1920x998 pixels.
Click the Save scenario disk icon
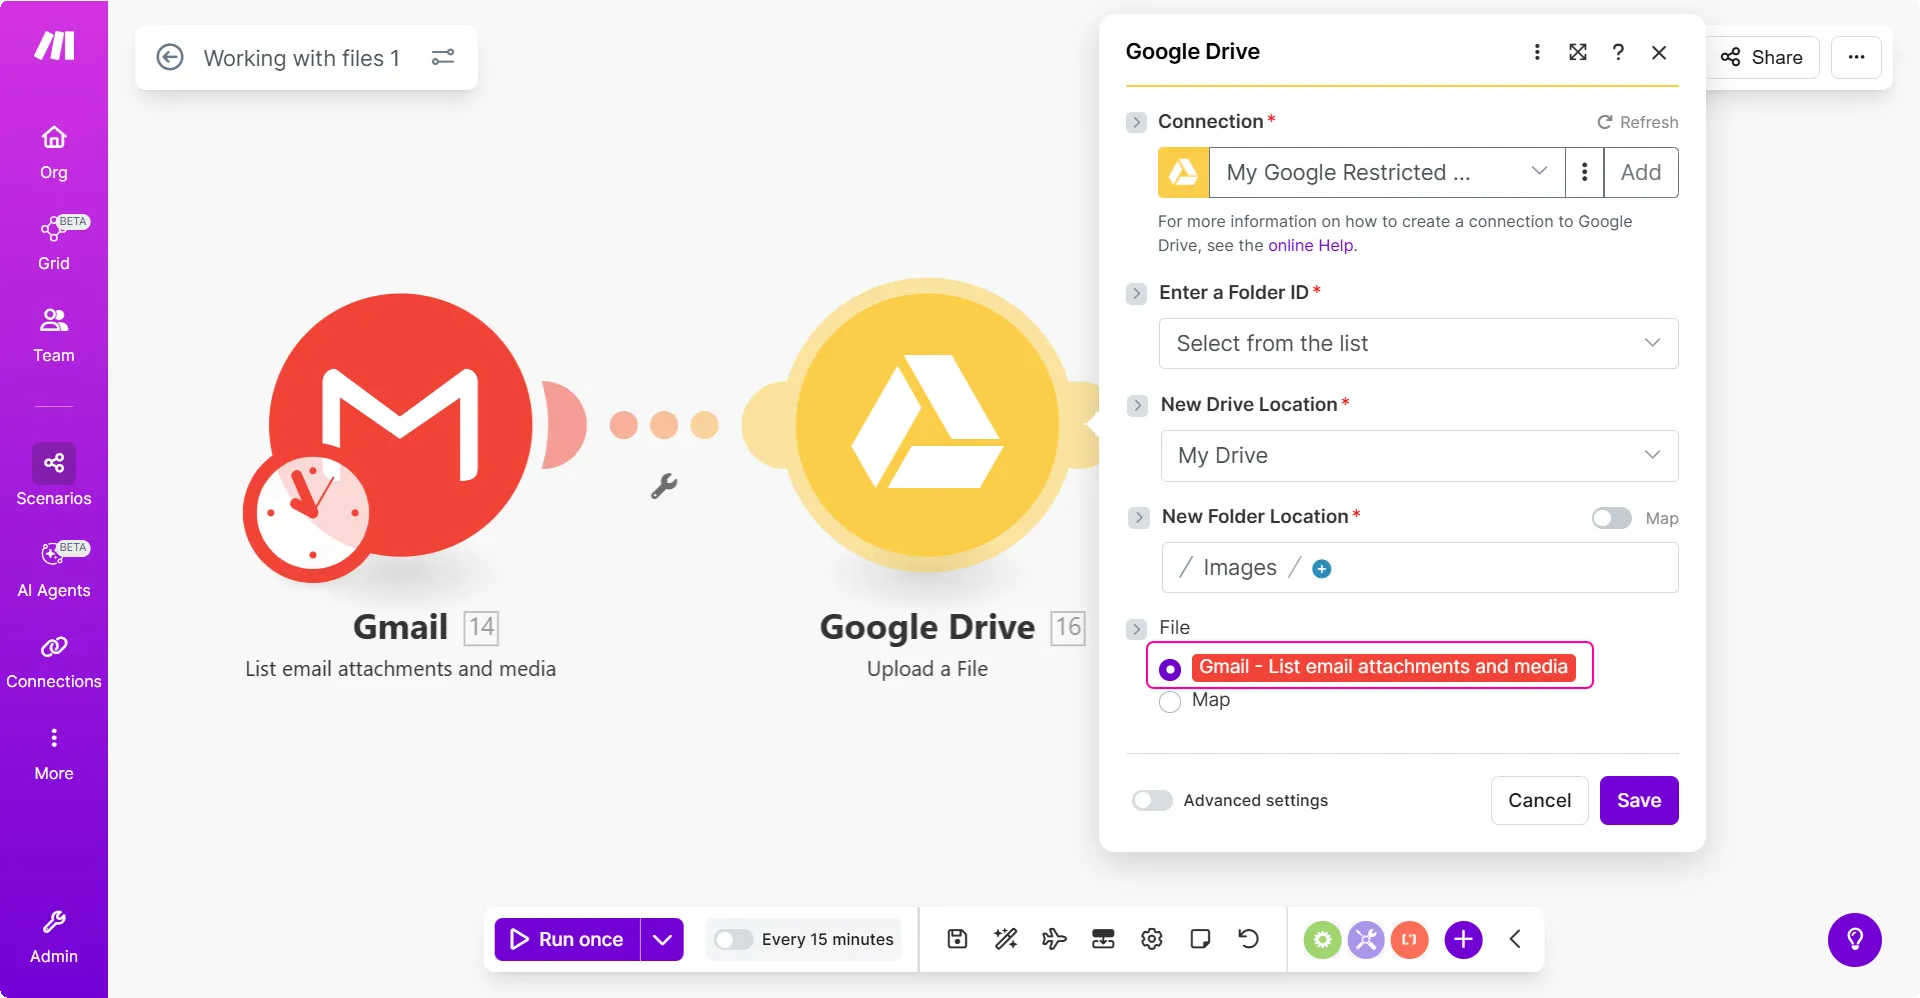tap(957, 939)
